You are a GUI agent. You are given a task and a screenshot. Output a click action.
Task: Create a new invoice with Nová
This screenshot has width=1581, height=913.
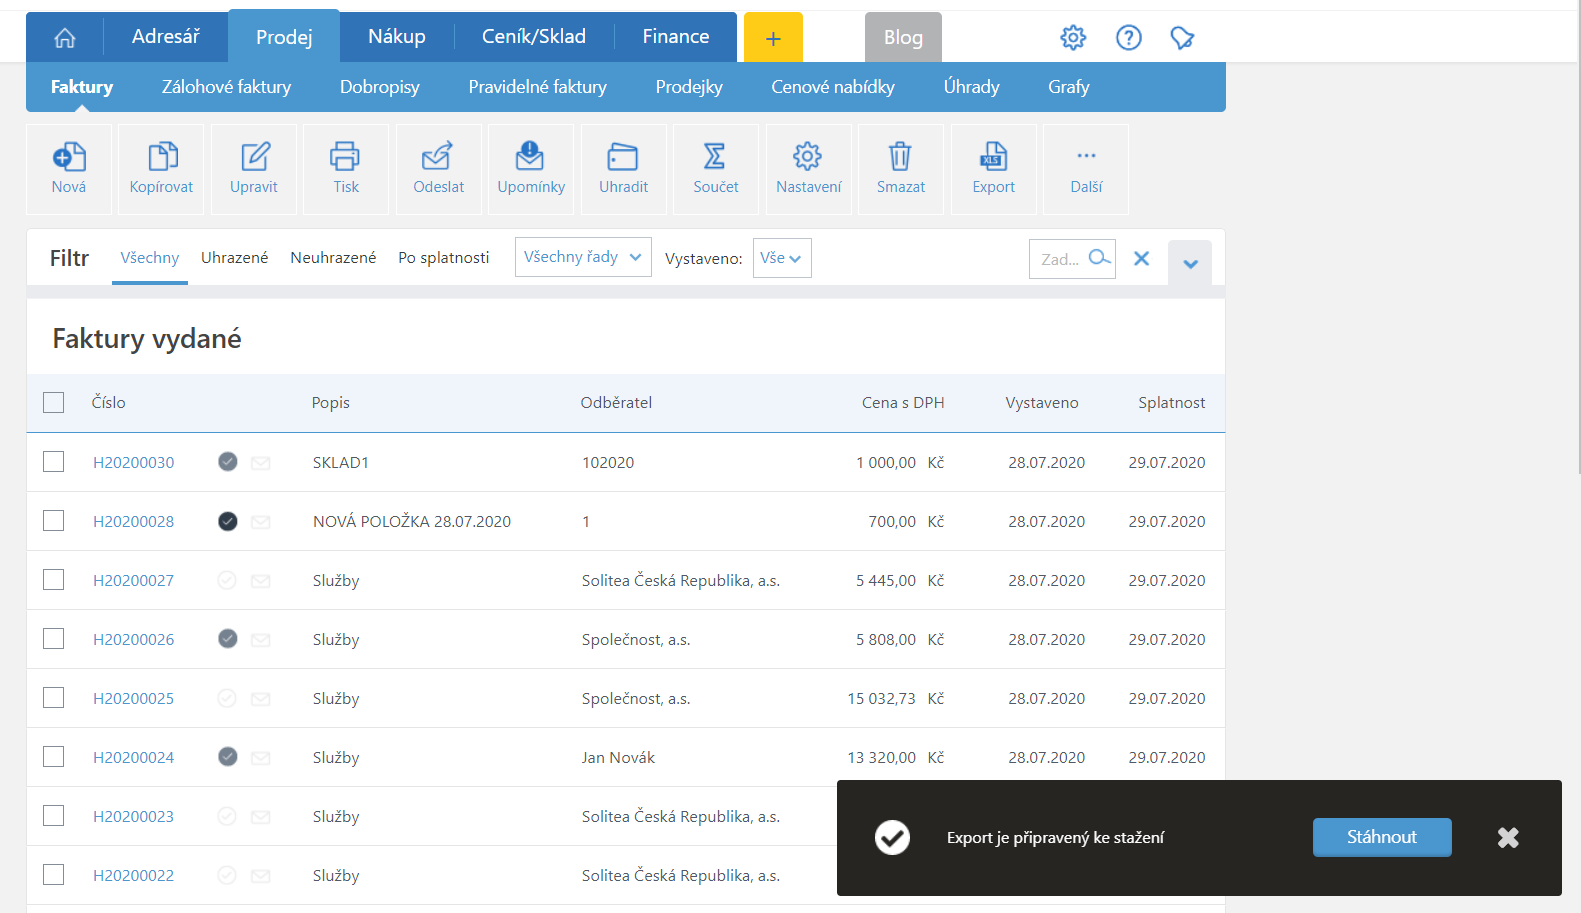click(x=69, y=169)
